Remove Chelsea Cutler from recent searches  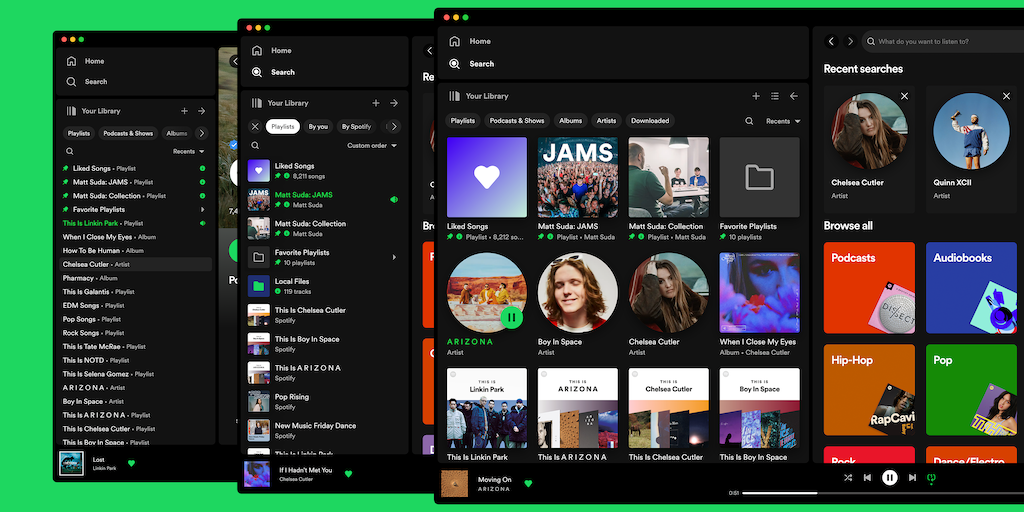click(904, 96)
